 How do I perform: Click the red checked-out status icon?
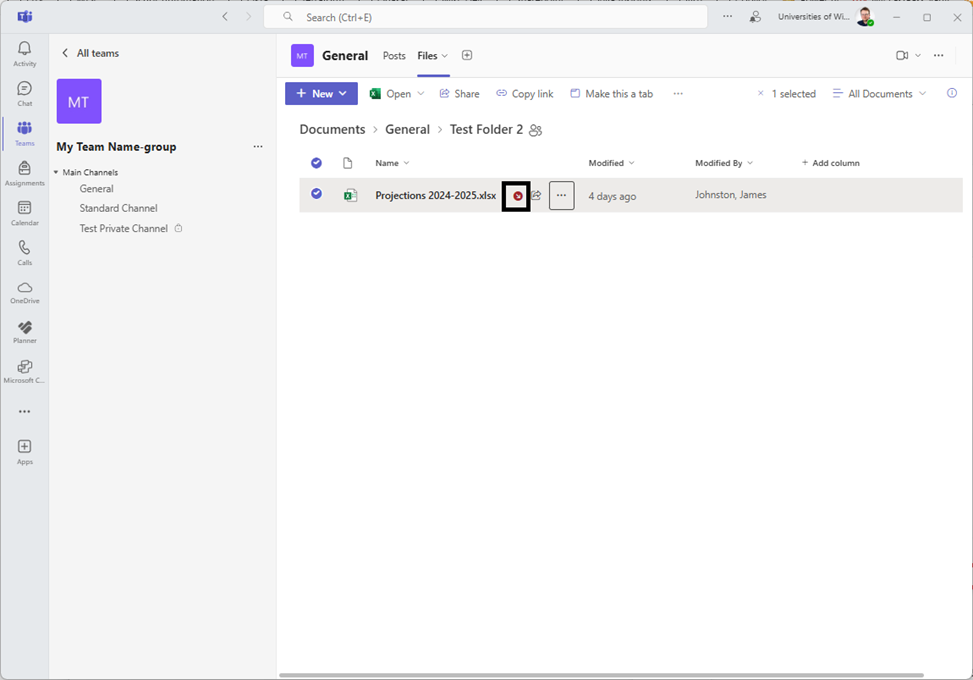click(x=517, y=196)
